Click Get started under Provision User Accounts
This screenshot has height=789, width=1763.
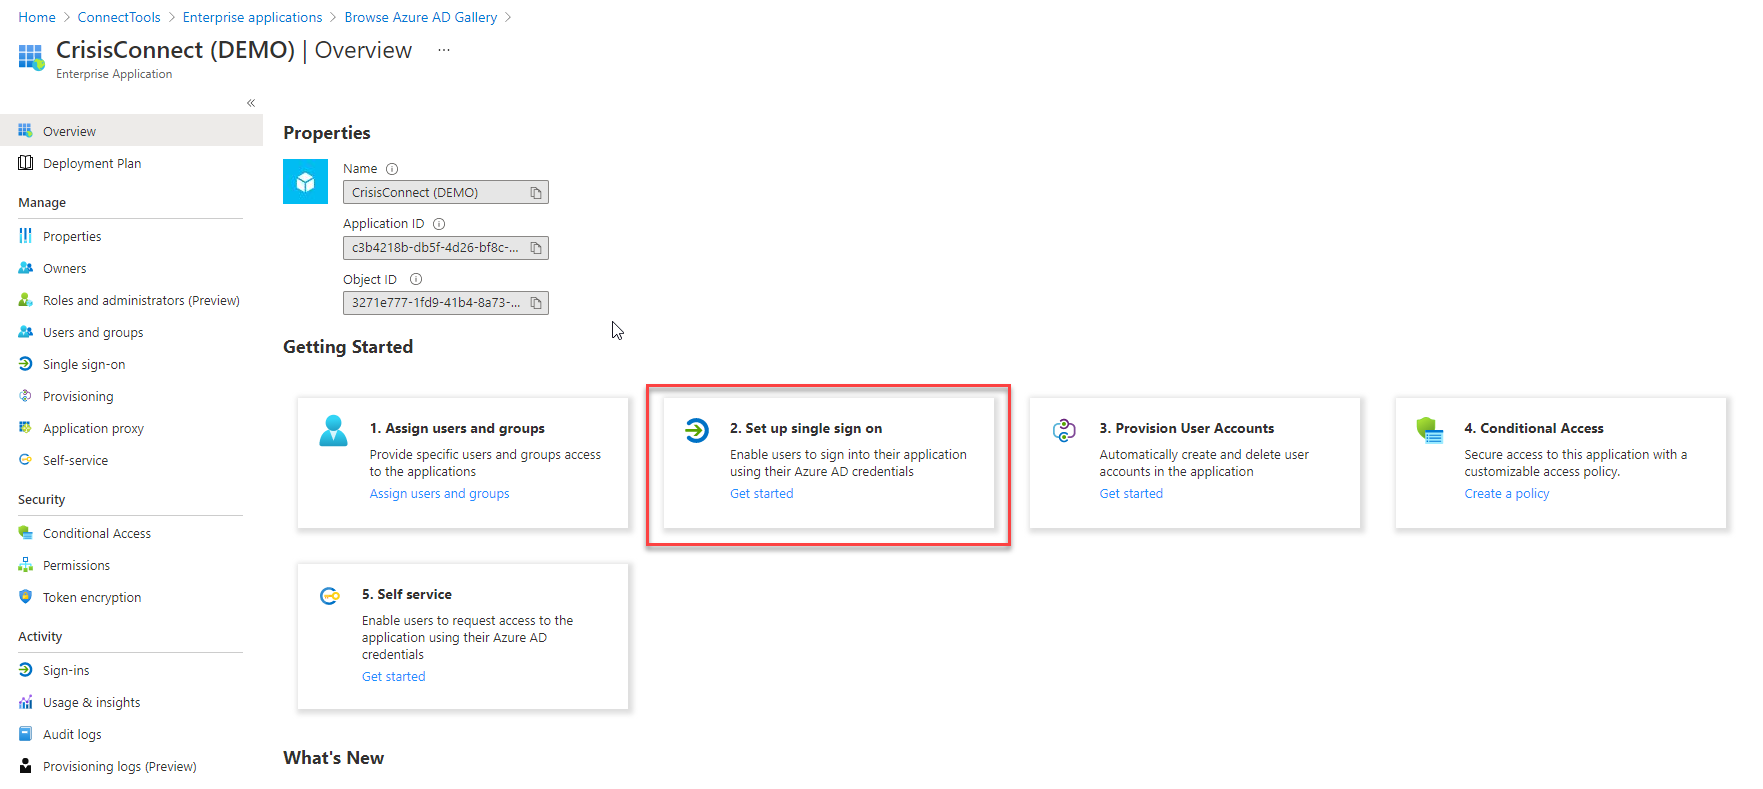point(1131,493)
